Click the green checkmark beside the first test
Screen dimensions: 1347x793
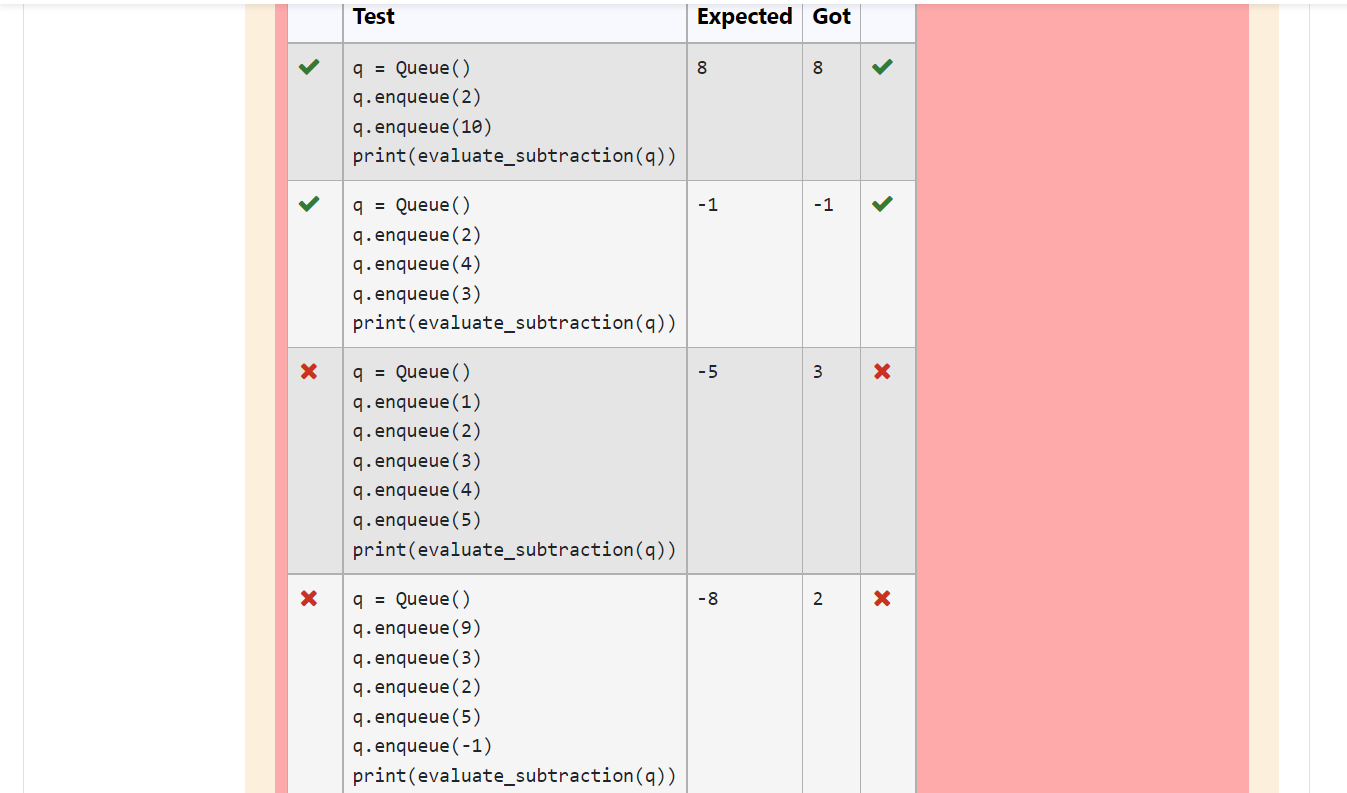click(309, 67)
